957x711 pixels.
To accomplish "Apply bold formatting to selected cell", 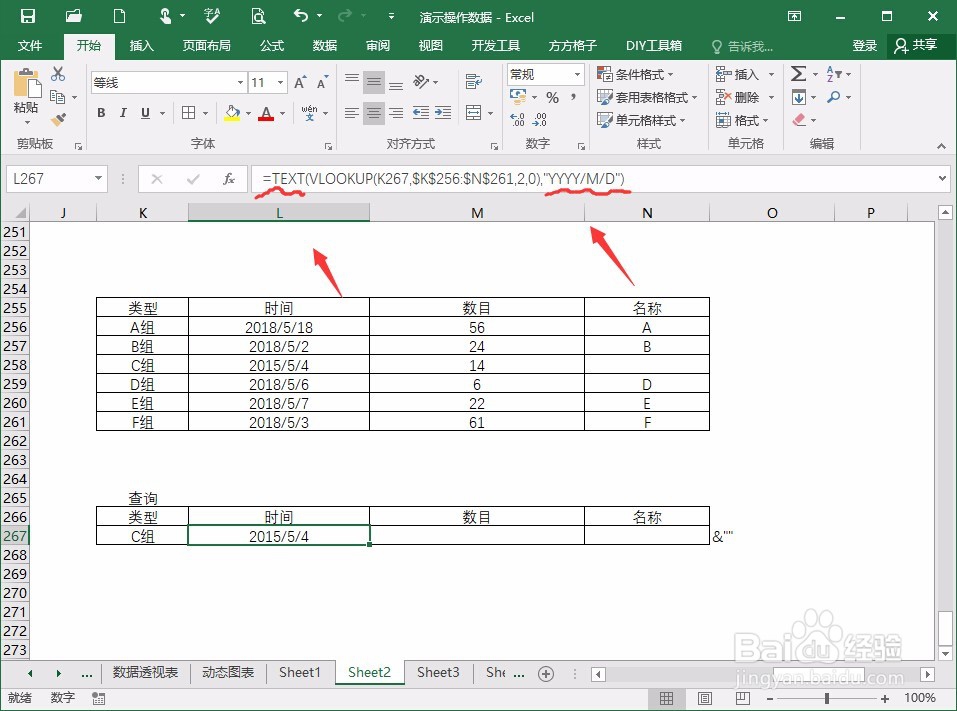I will point(100,113).
